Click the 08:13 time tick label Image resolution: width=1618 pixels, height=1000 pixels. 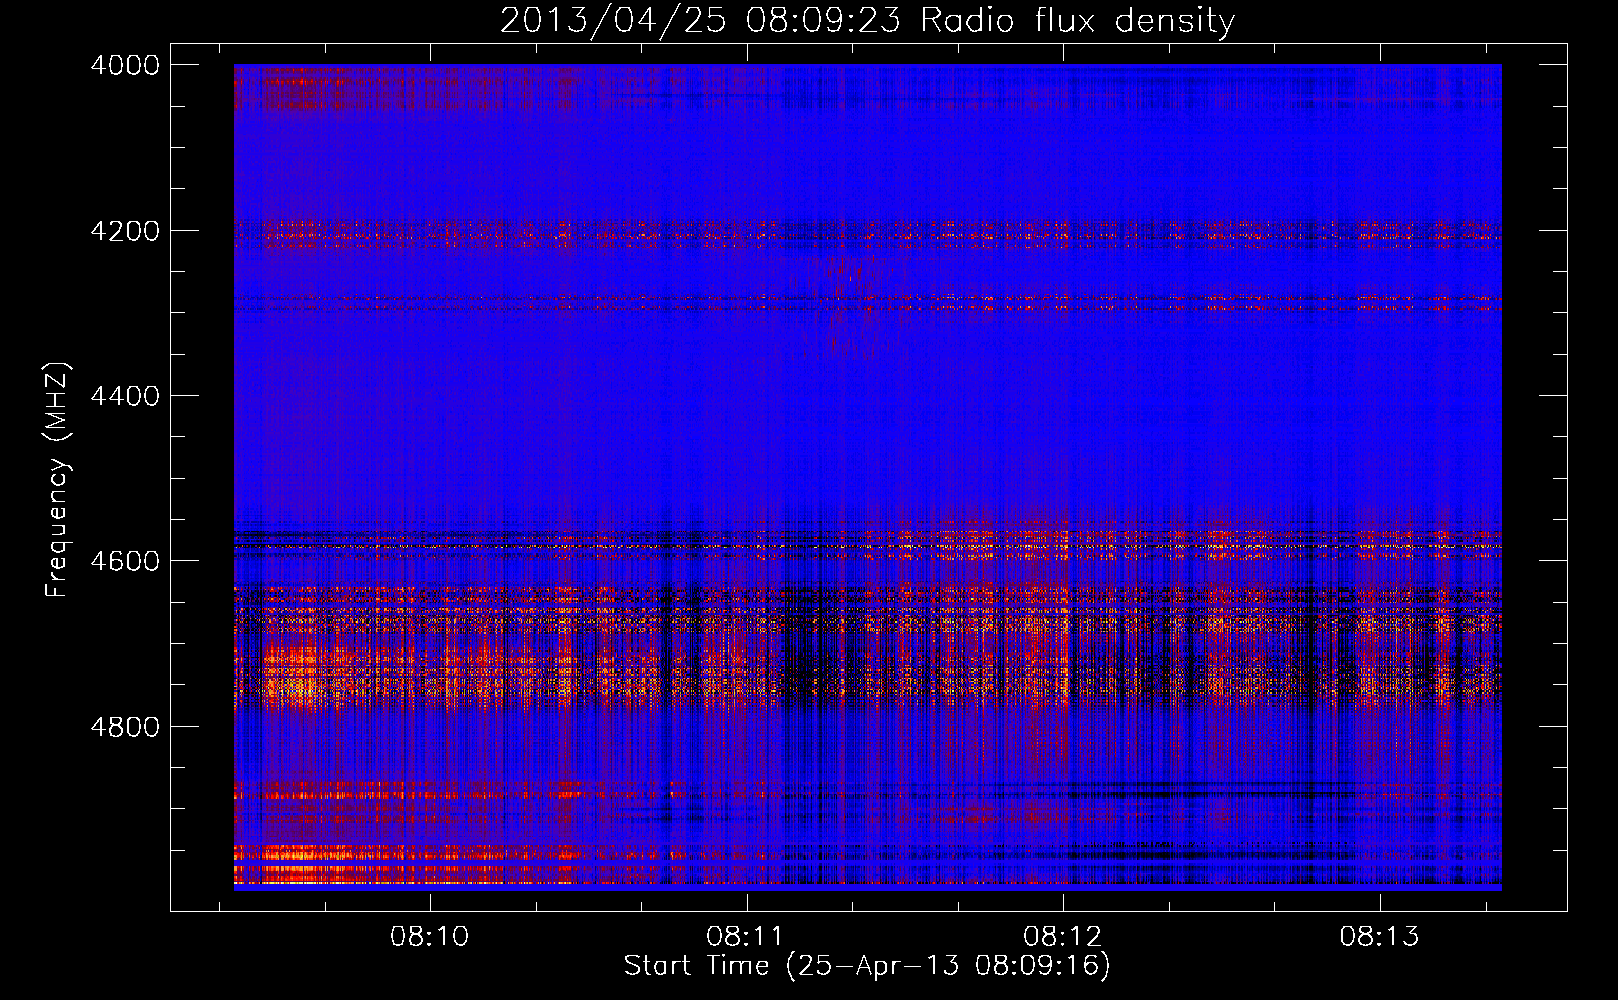[1380, 937]
